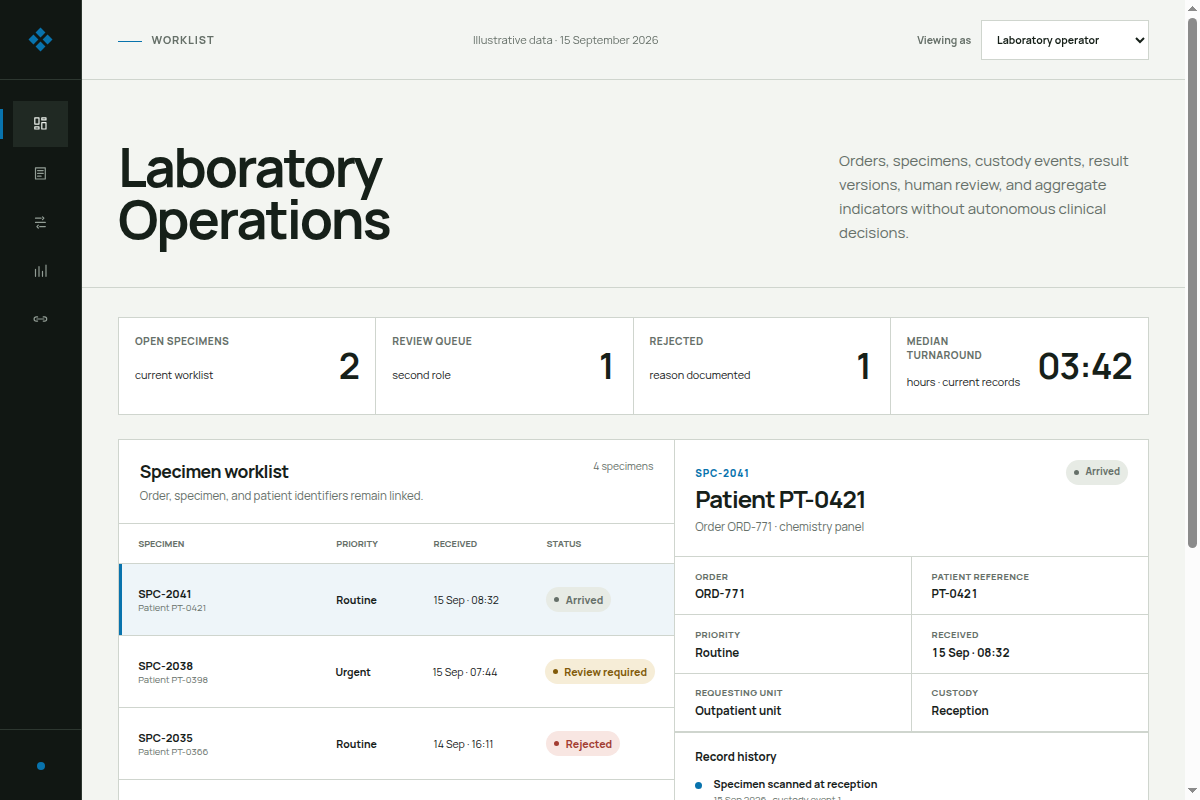
Task: Open the Viewing as role dropdown
Action: pos(1064,40)
